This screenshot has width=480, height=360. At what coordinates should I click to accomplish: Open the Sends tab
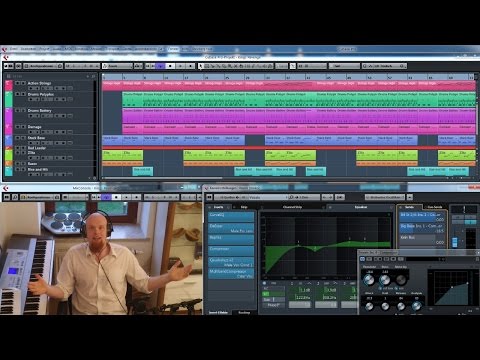409,207
